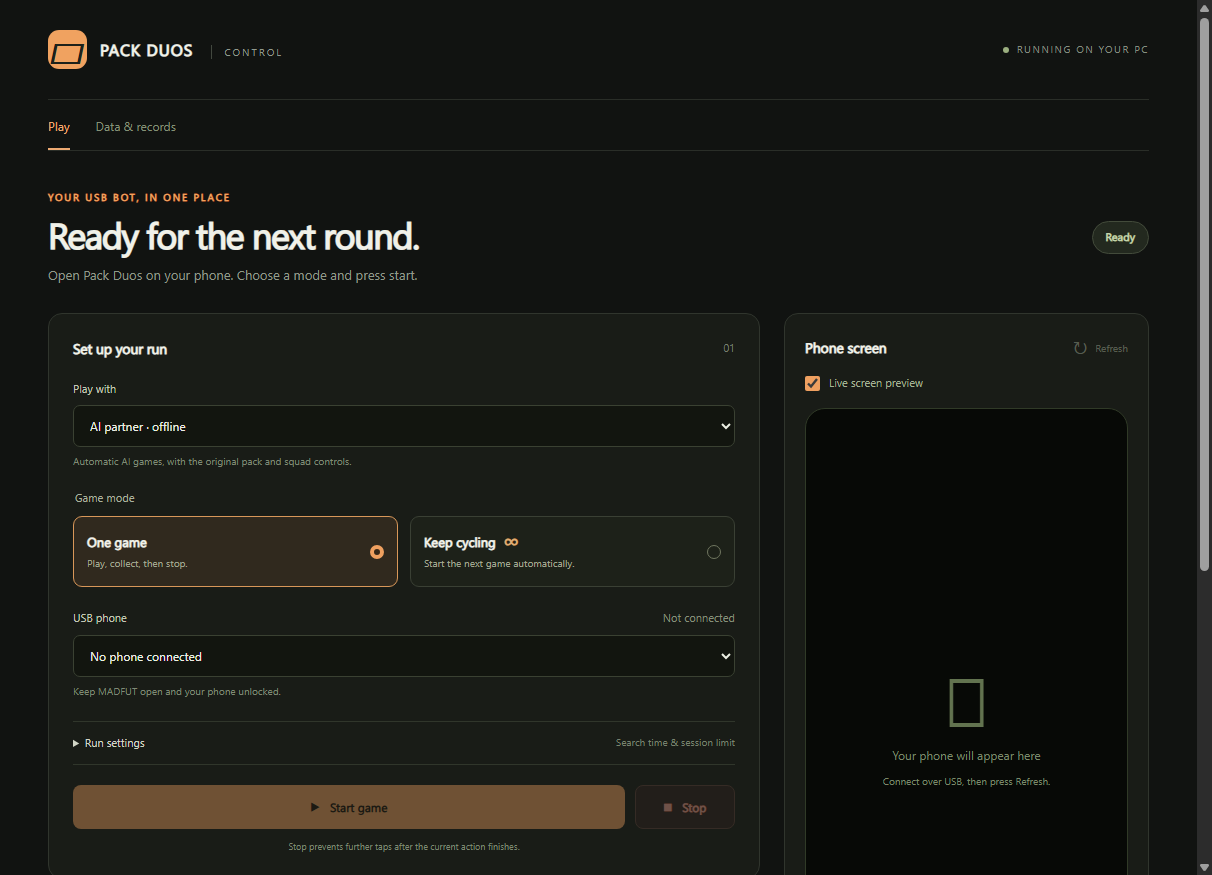The width and height of the screenshot is (1212, 875).
Task: Click the phone outline placeholder icon
Action: 966,702
